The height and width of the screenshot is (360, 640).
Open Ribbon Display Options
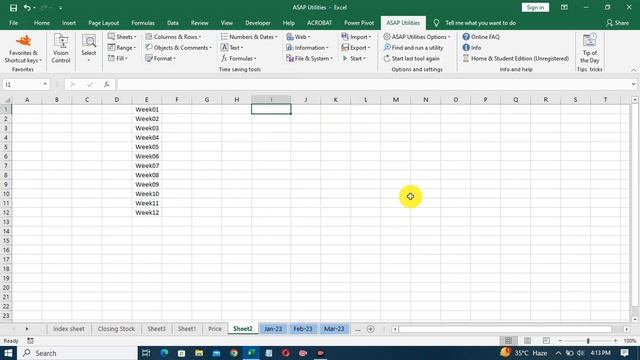pos(564,7)
